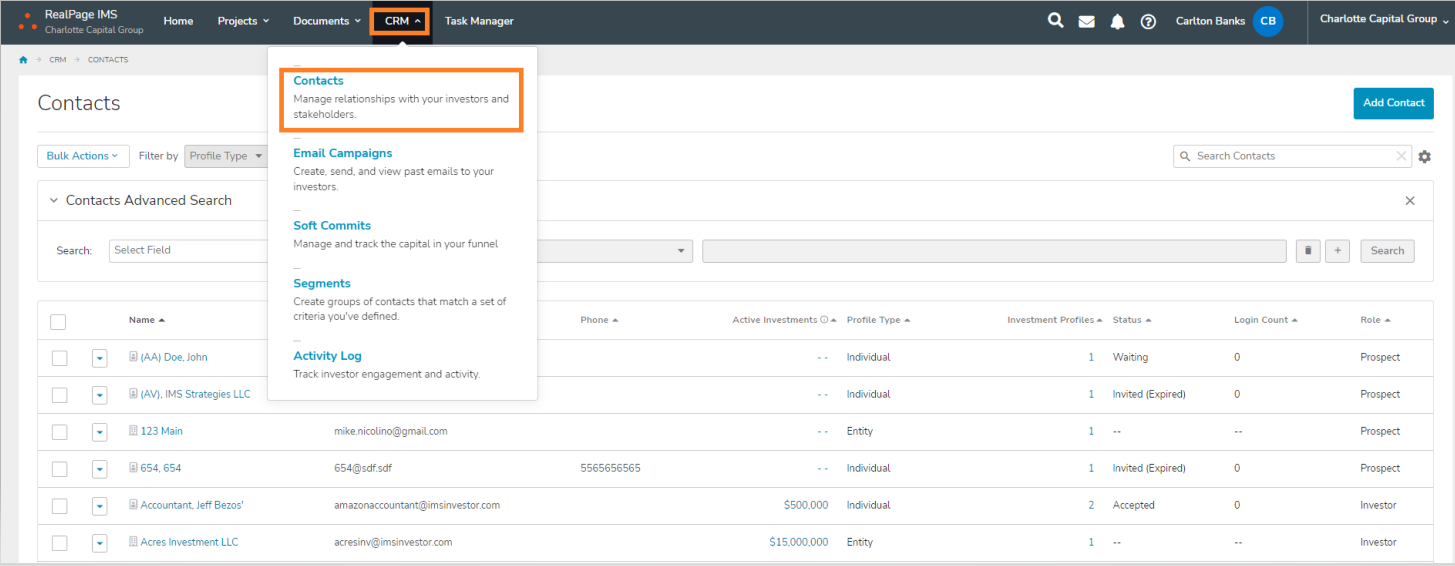Open the mail envelope icon
The height and width of the screenshot is (566, 1455).
click(1086, 22)
